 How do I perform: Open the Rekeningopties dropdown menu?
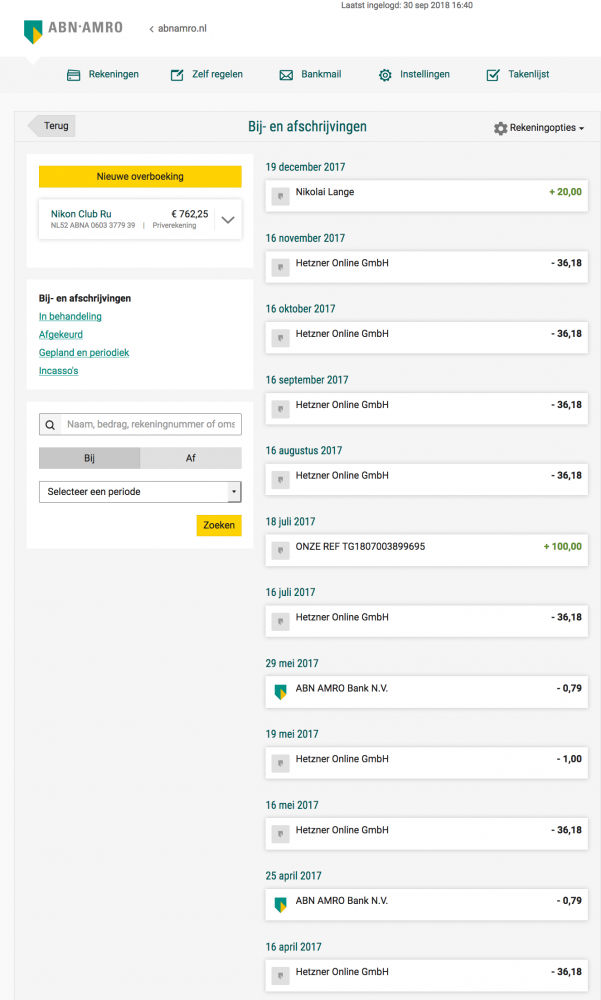pos(539,128)
